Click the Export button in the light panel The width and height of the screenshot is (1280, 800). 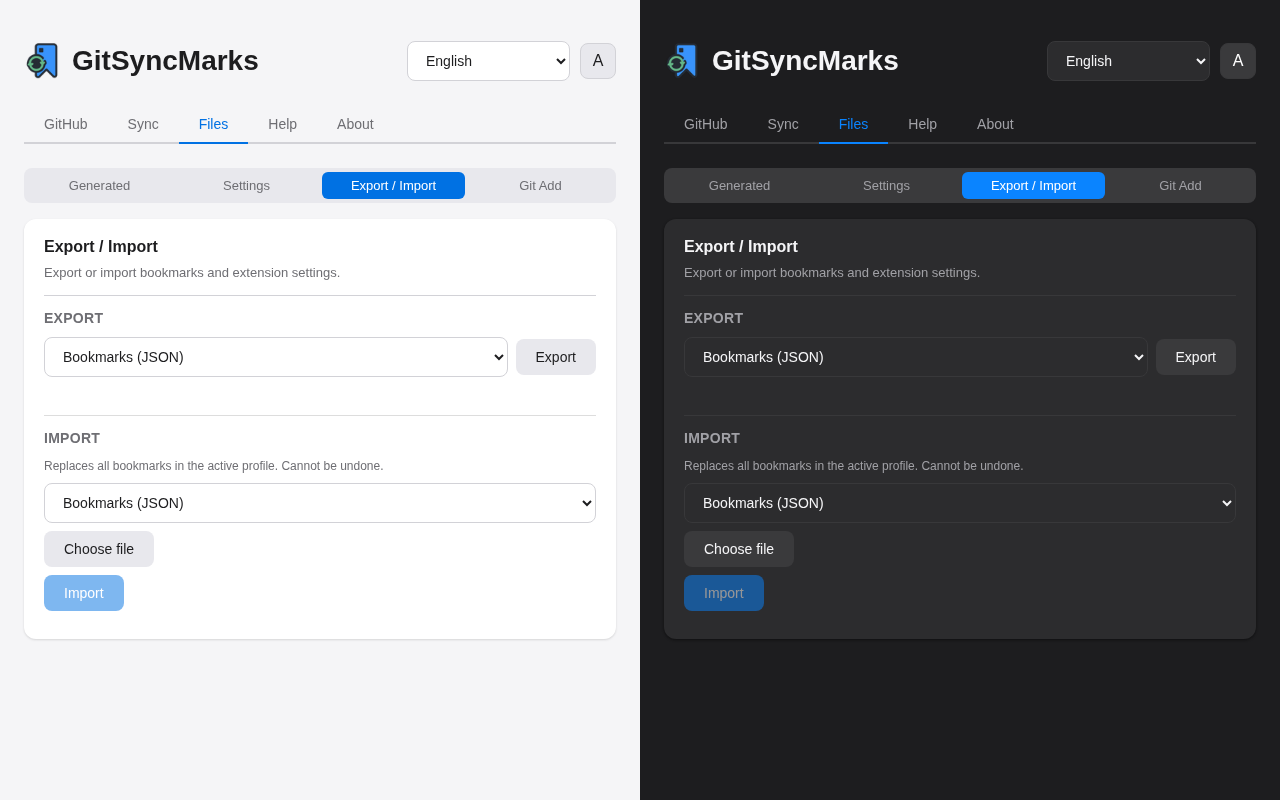coord(556,357)
